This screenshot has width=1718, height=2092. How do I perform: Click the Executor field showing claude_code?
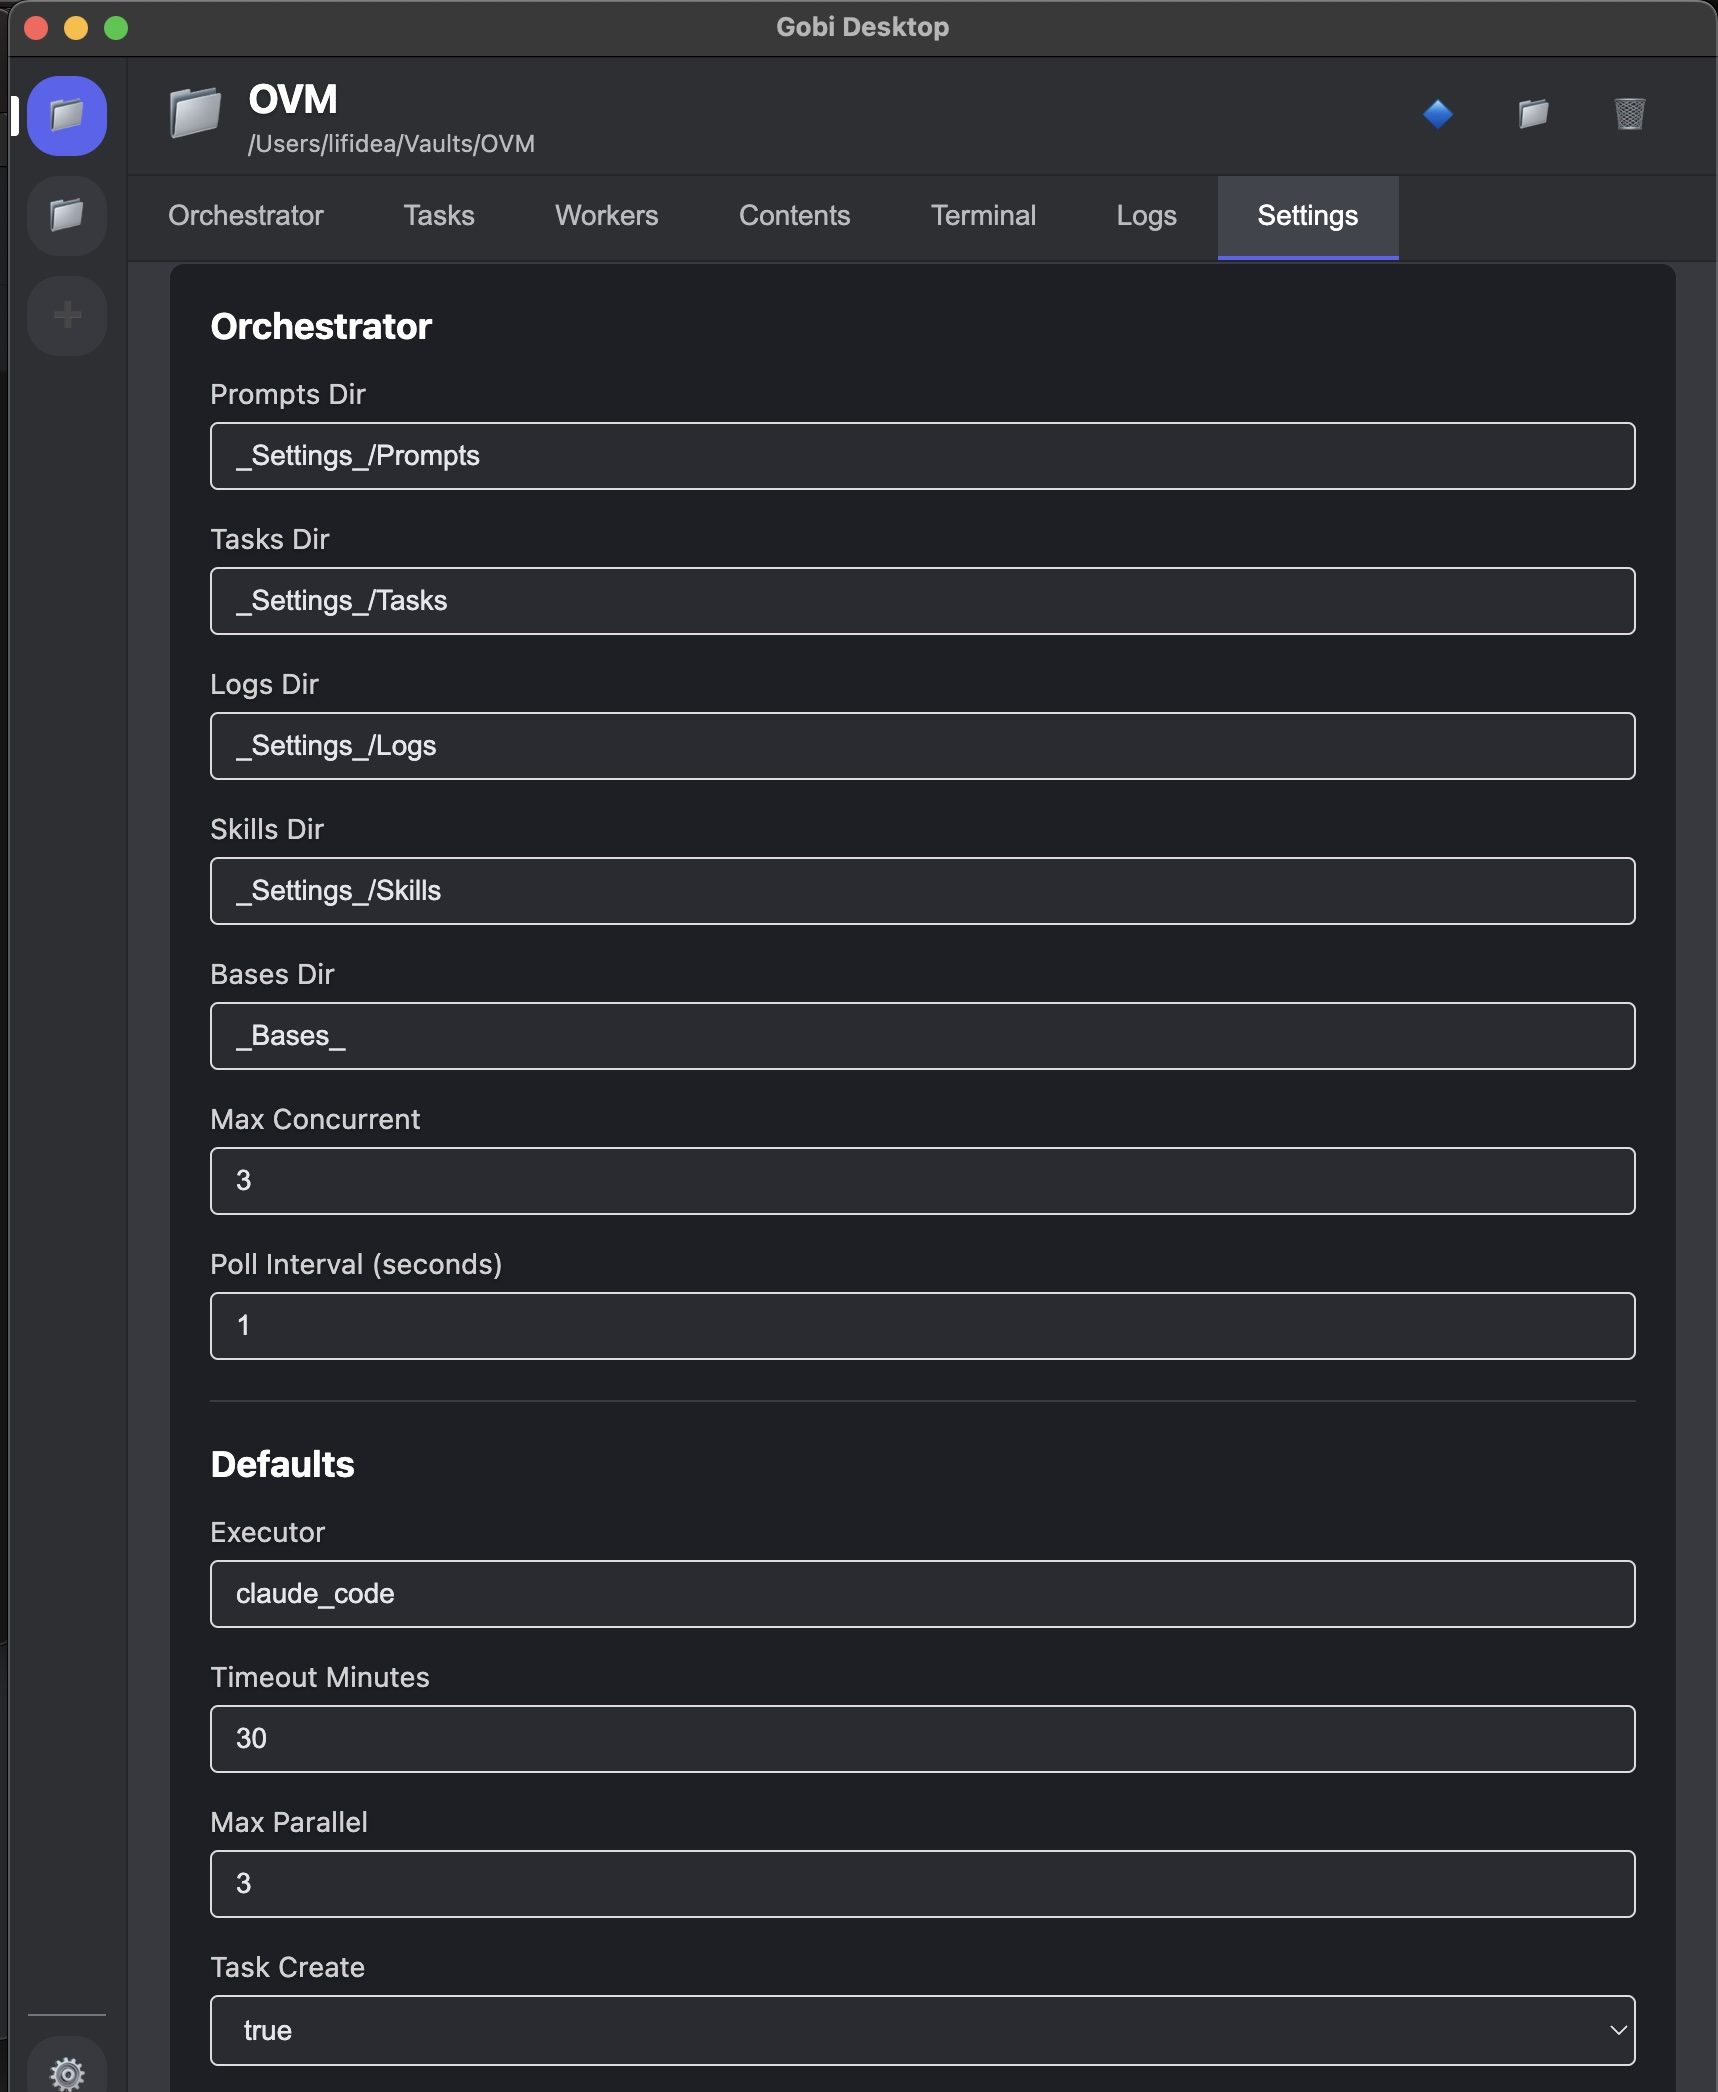[921, 1594]
